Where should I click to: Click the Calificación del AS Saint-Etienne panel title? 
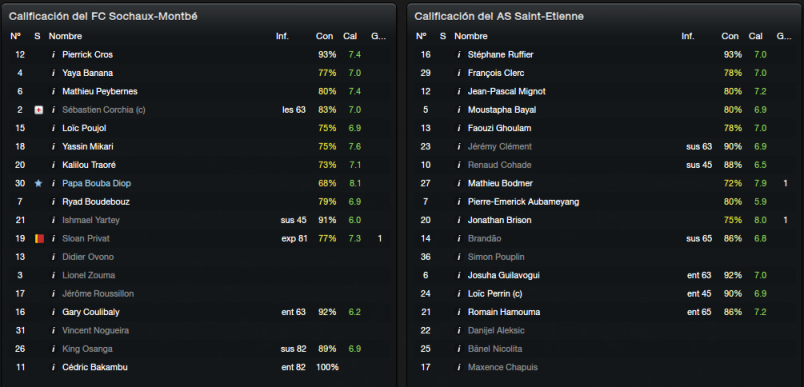(x=499, y=16)
